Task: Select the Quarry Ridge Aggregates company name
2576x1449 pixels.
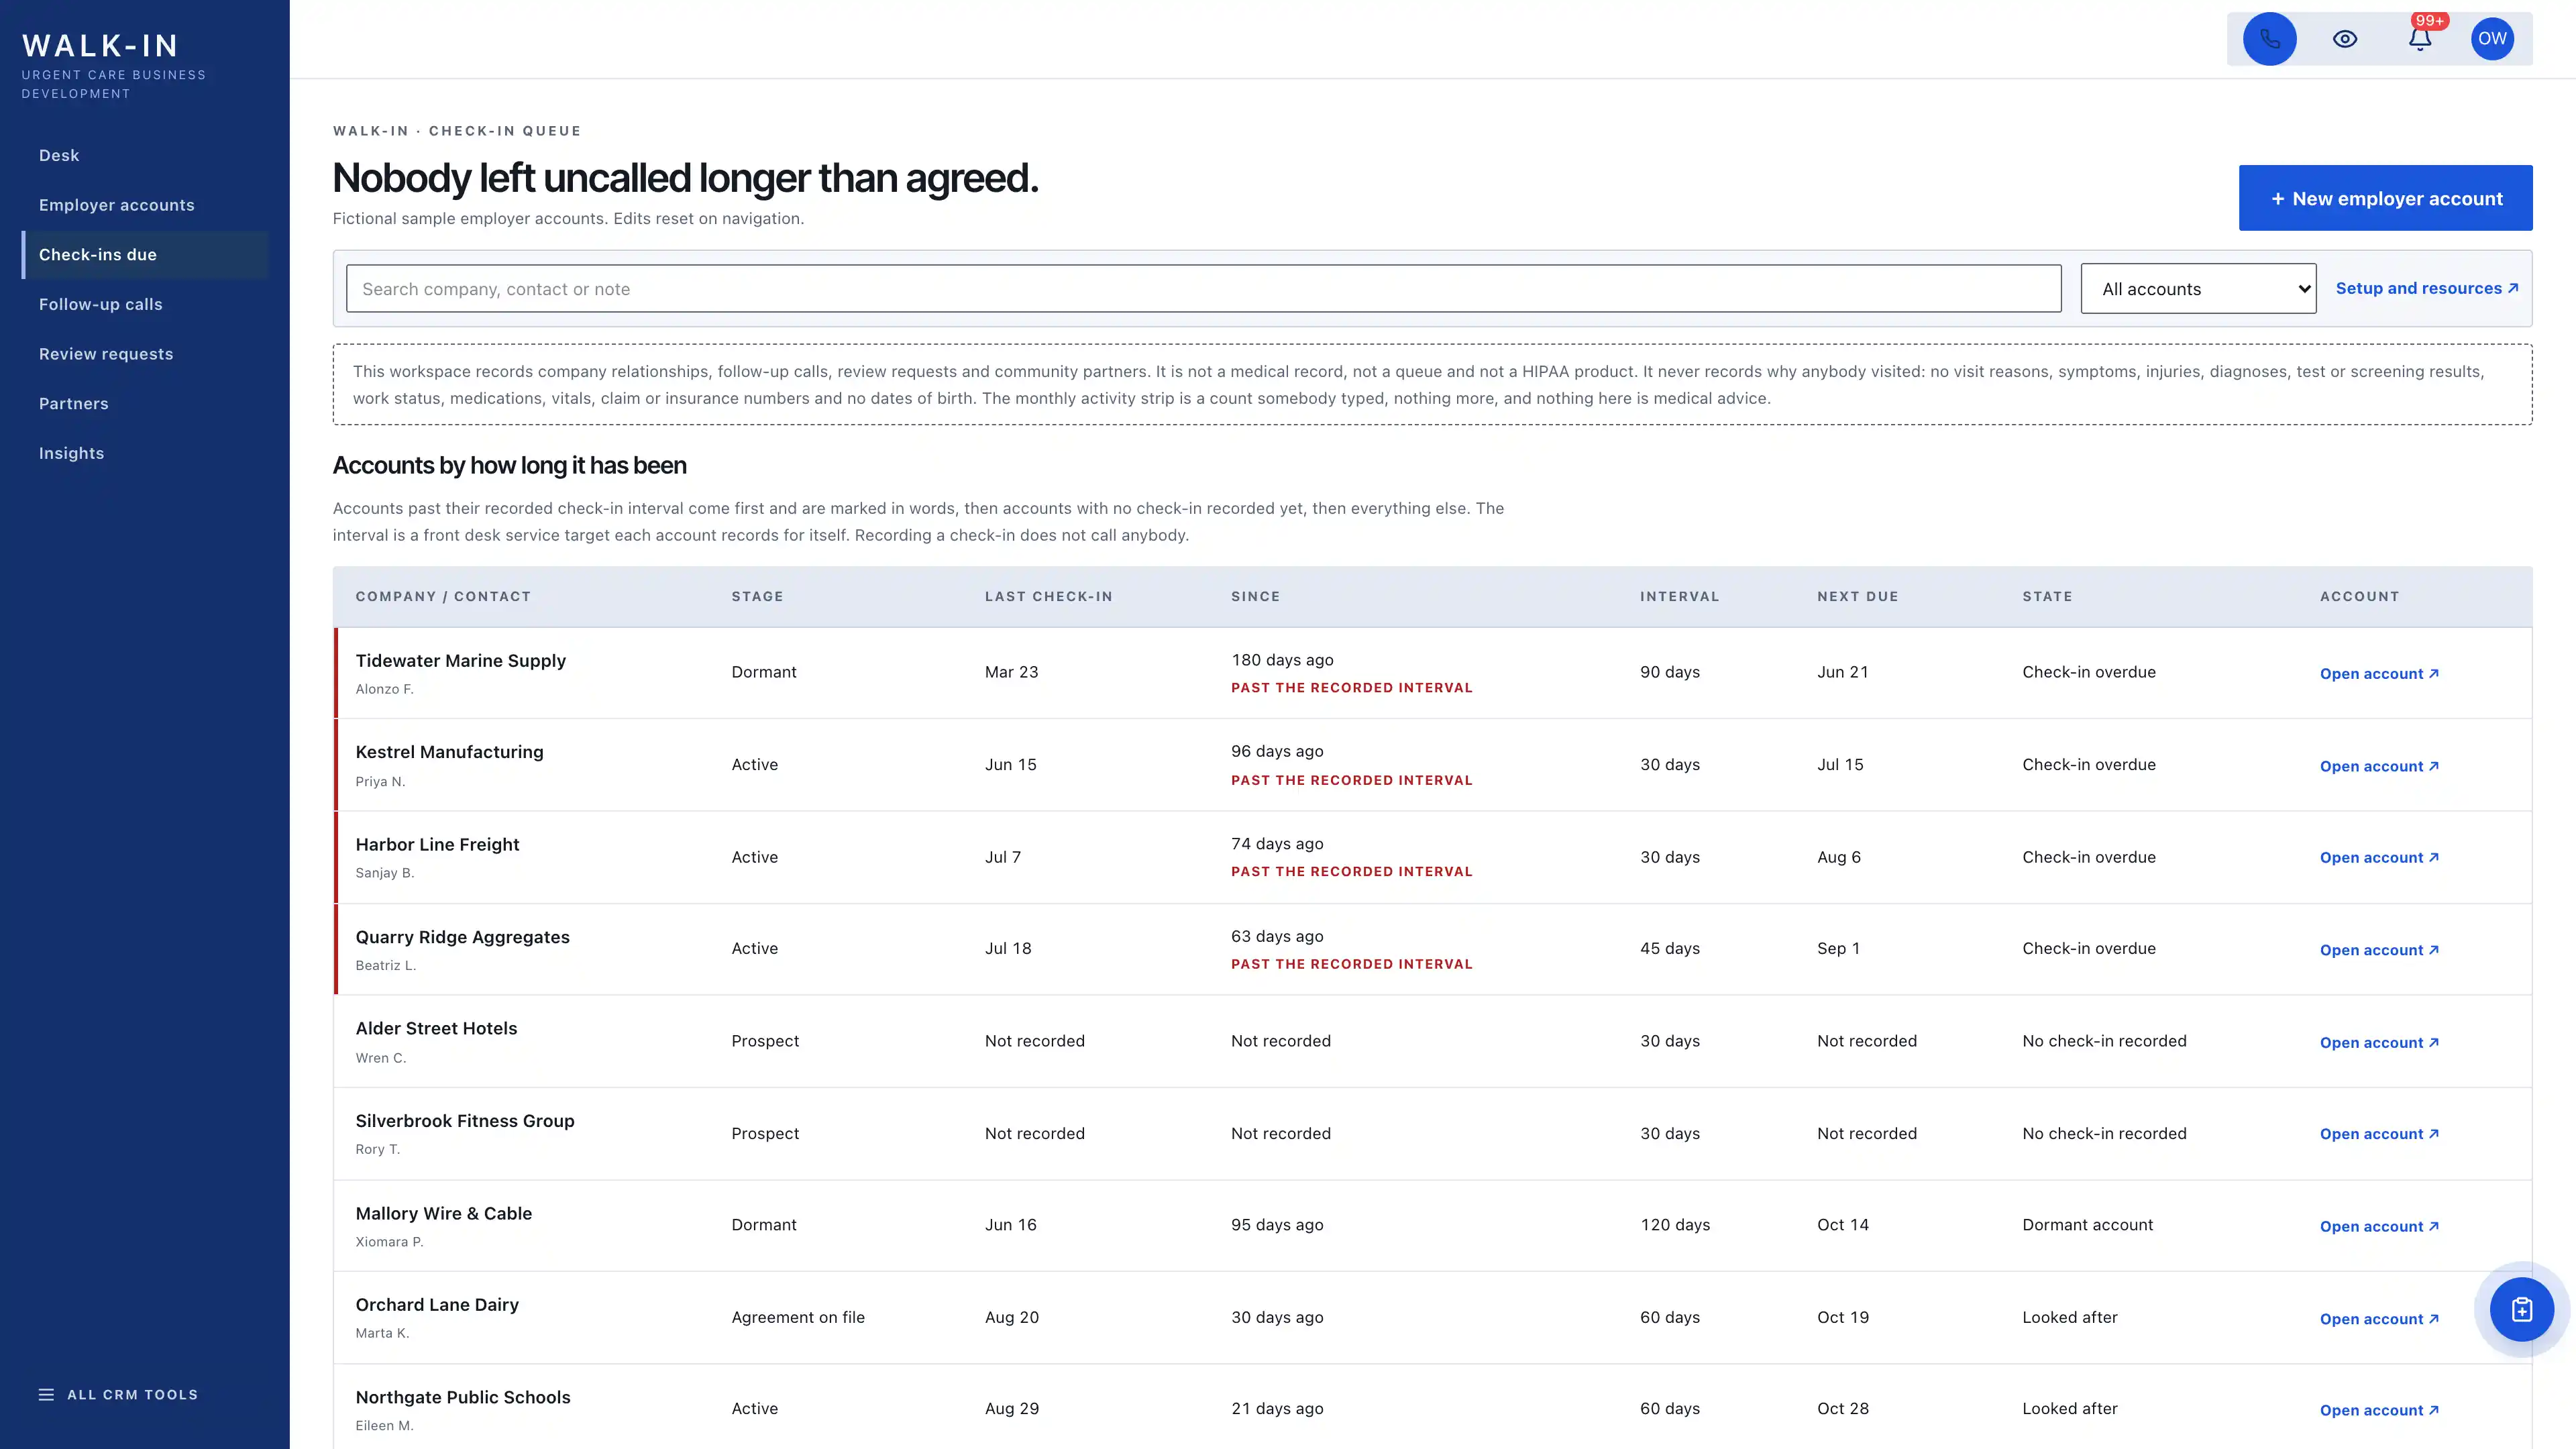Action: tap(463, 937)
